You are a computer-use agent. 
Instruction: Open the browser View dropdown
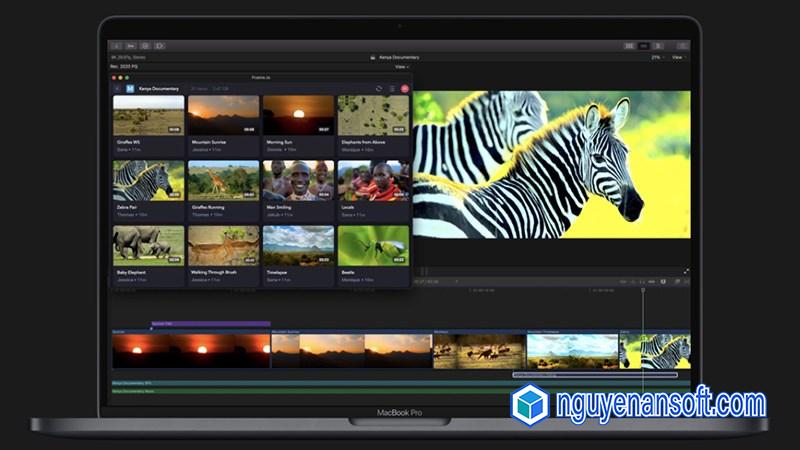click(x=401, y=67)
